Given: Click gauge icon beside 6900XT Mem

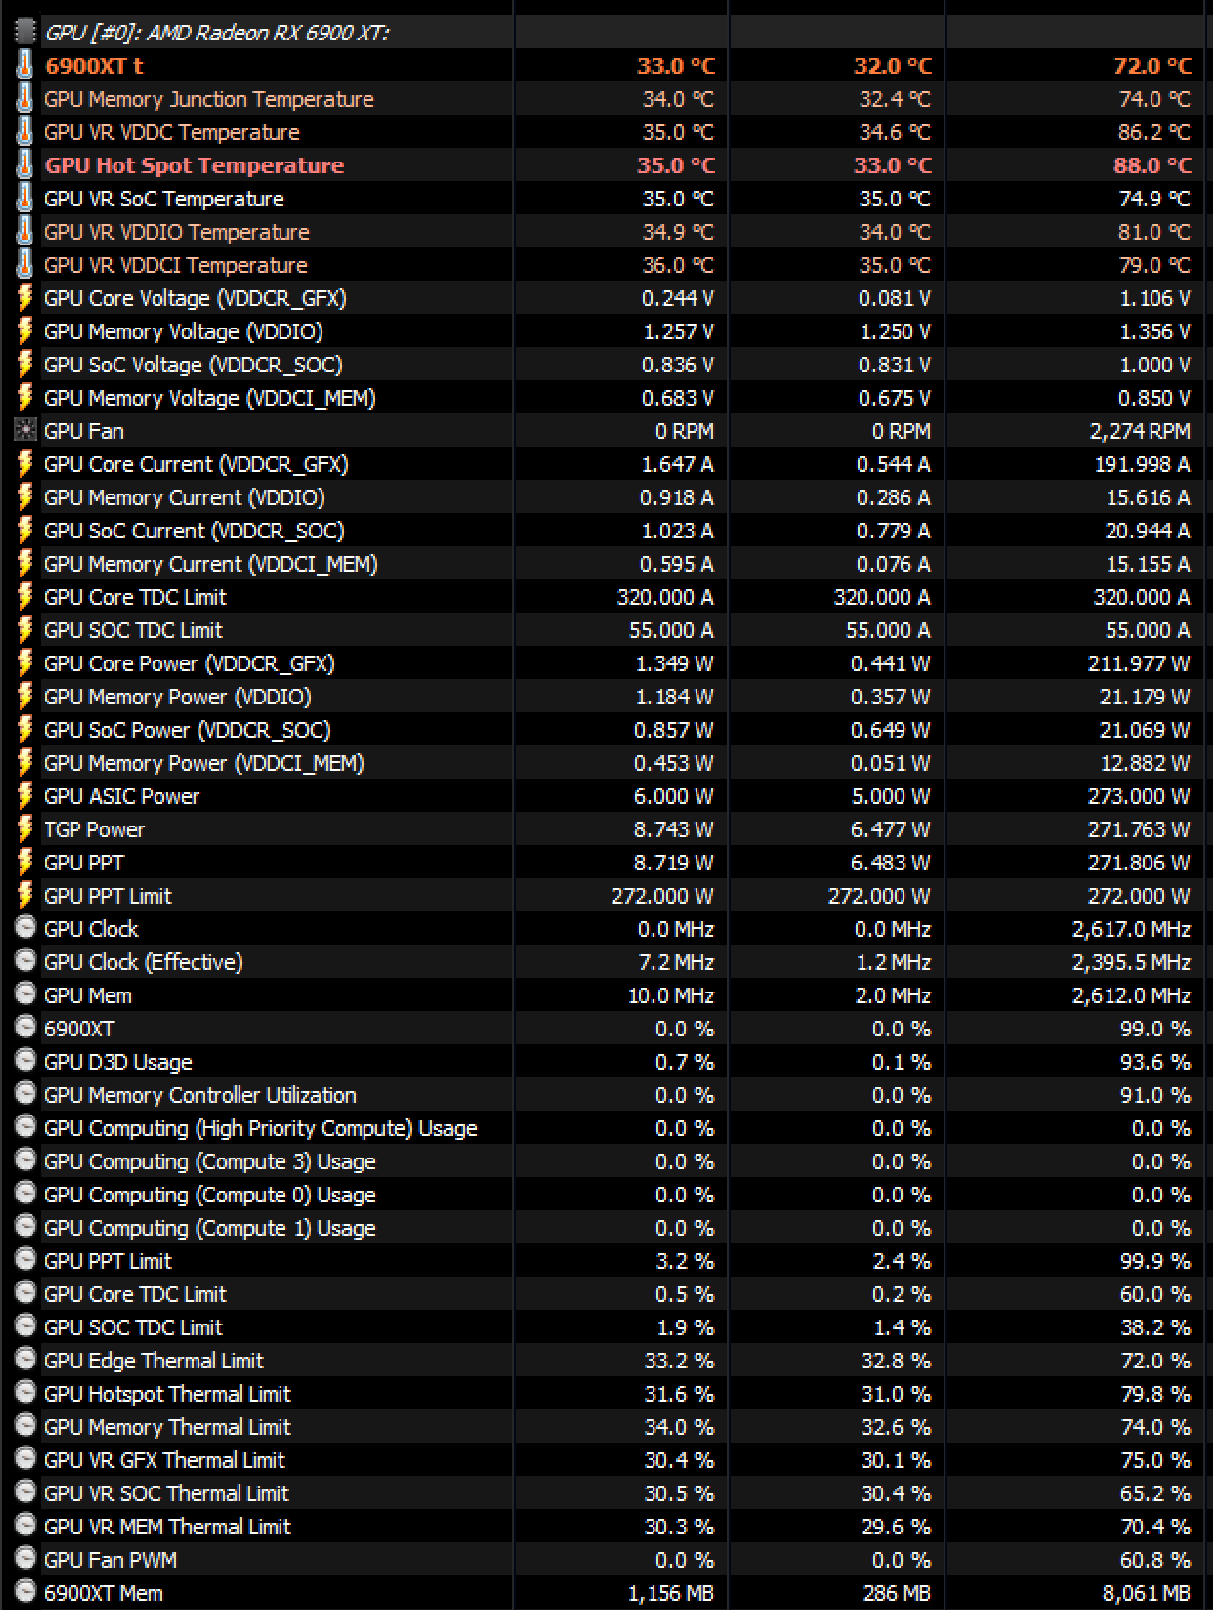Looking at the screenshot, I should [25, 1590].
